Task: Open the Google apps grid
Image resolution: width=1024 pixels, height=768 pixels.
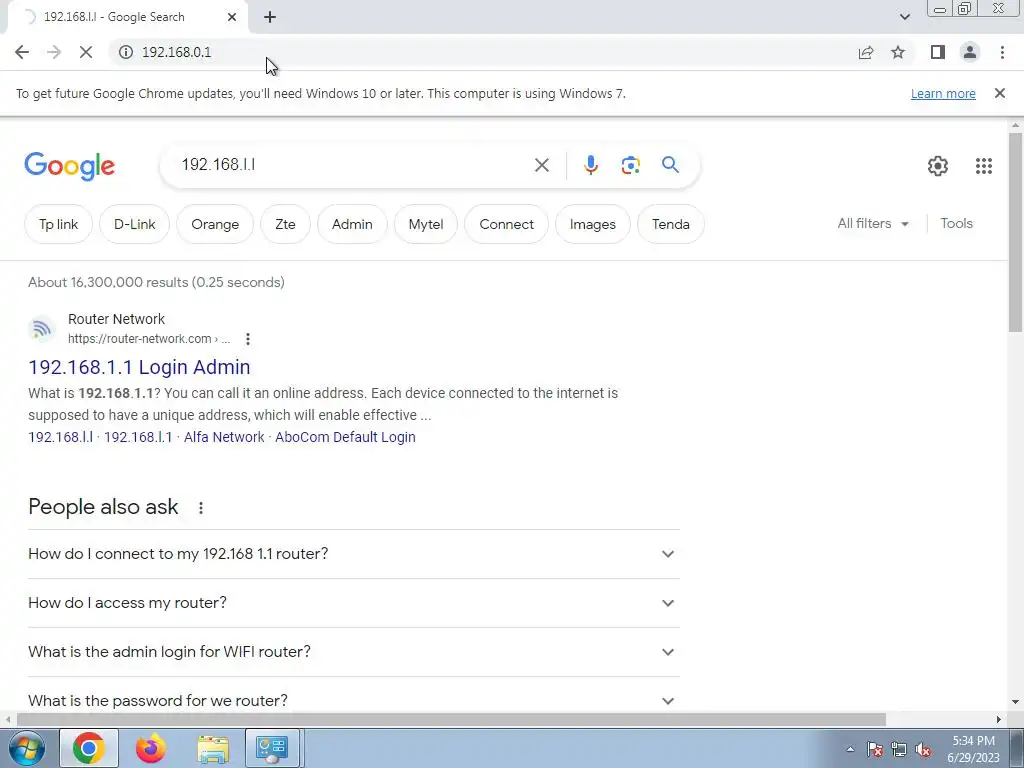Action: [984, 166]
